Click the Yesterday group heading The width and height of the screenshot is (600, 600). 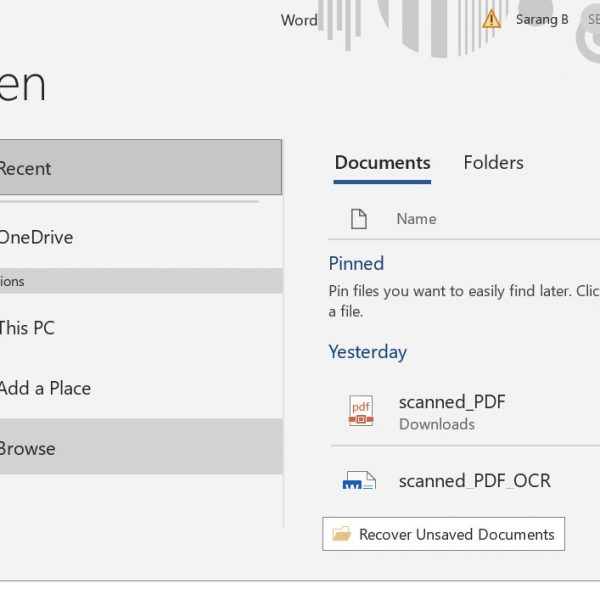click(x=368, y=352)
